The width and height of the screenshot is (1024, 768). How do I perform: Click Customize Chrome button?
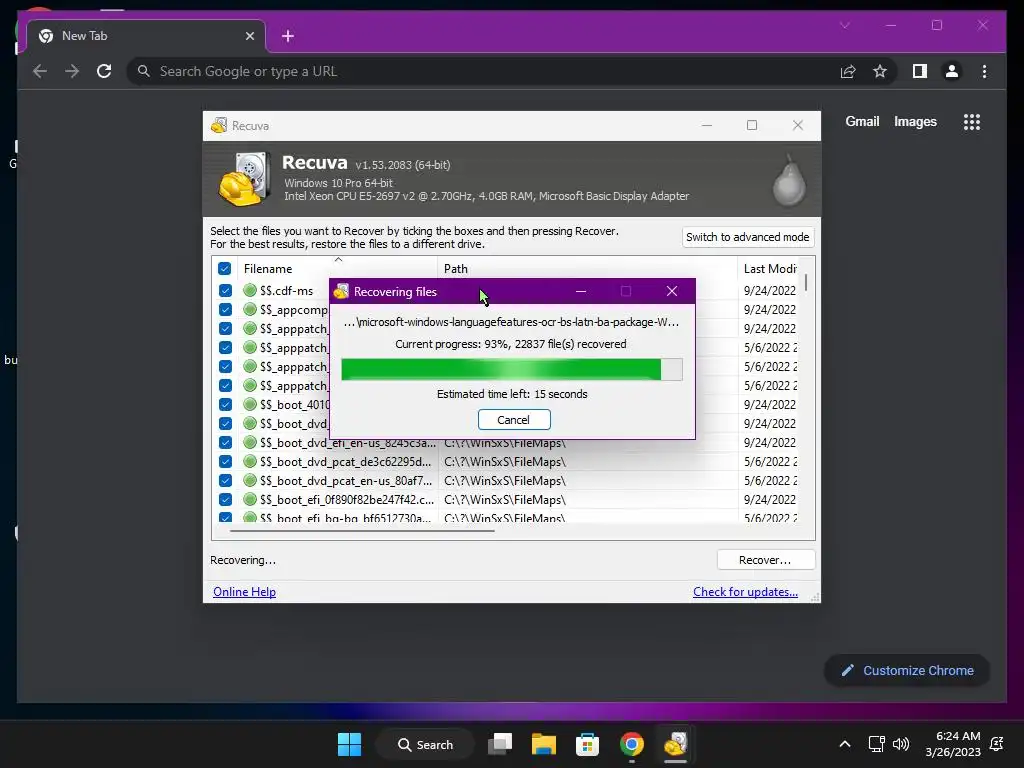coord(907,671)
